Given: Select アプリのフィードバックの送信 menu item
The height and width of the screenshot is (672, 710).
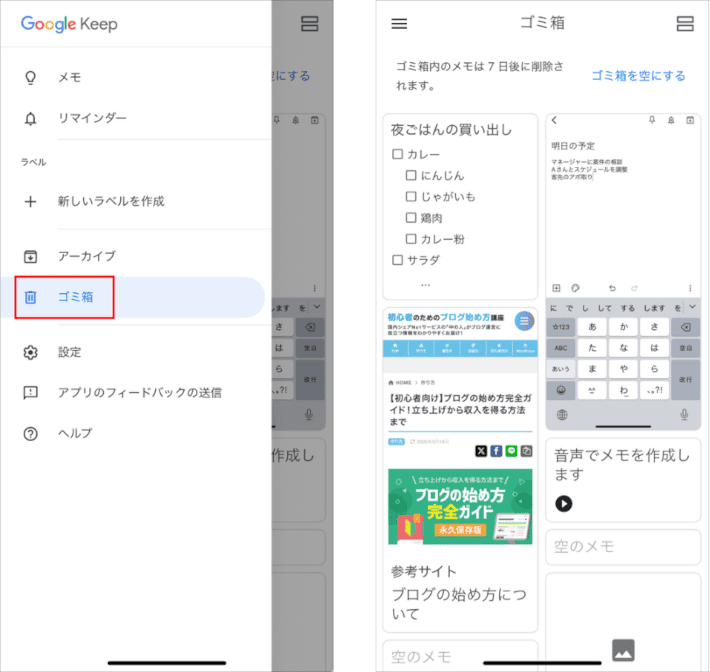Looking at the screenshot, I should pyautogui.click(x=139, y=393).
